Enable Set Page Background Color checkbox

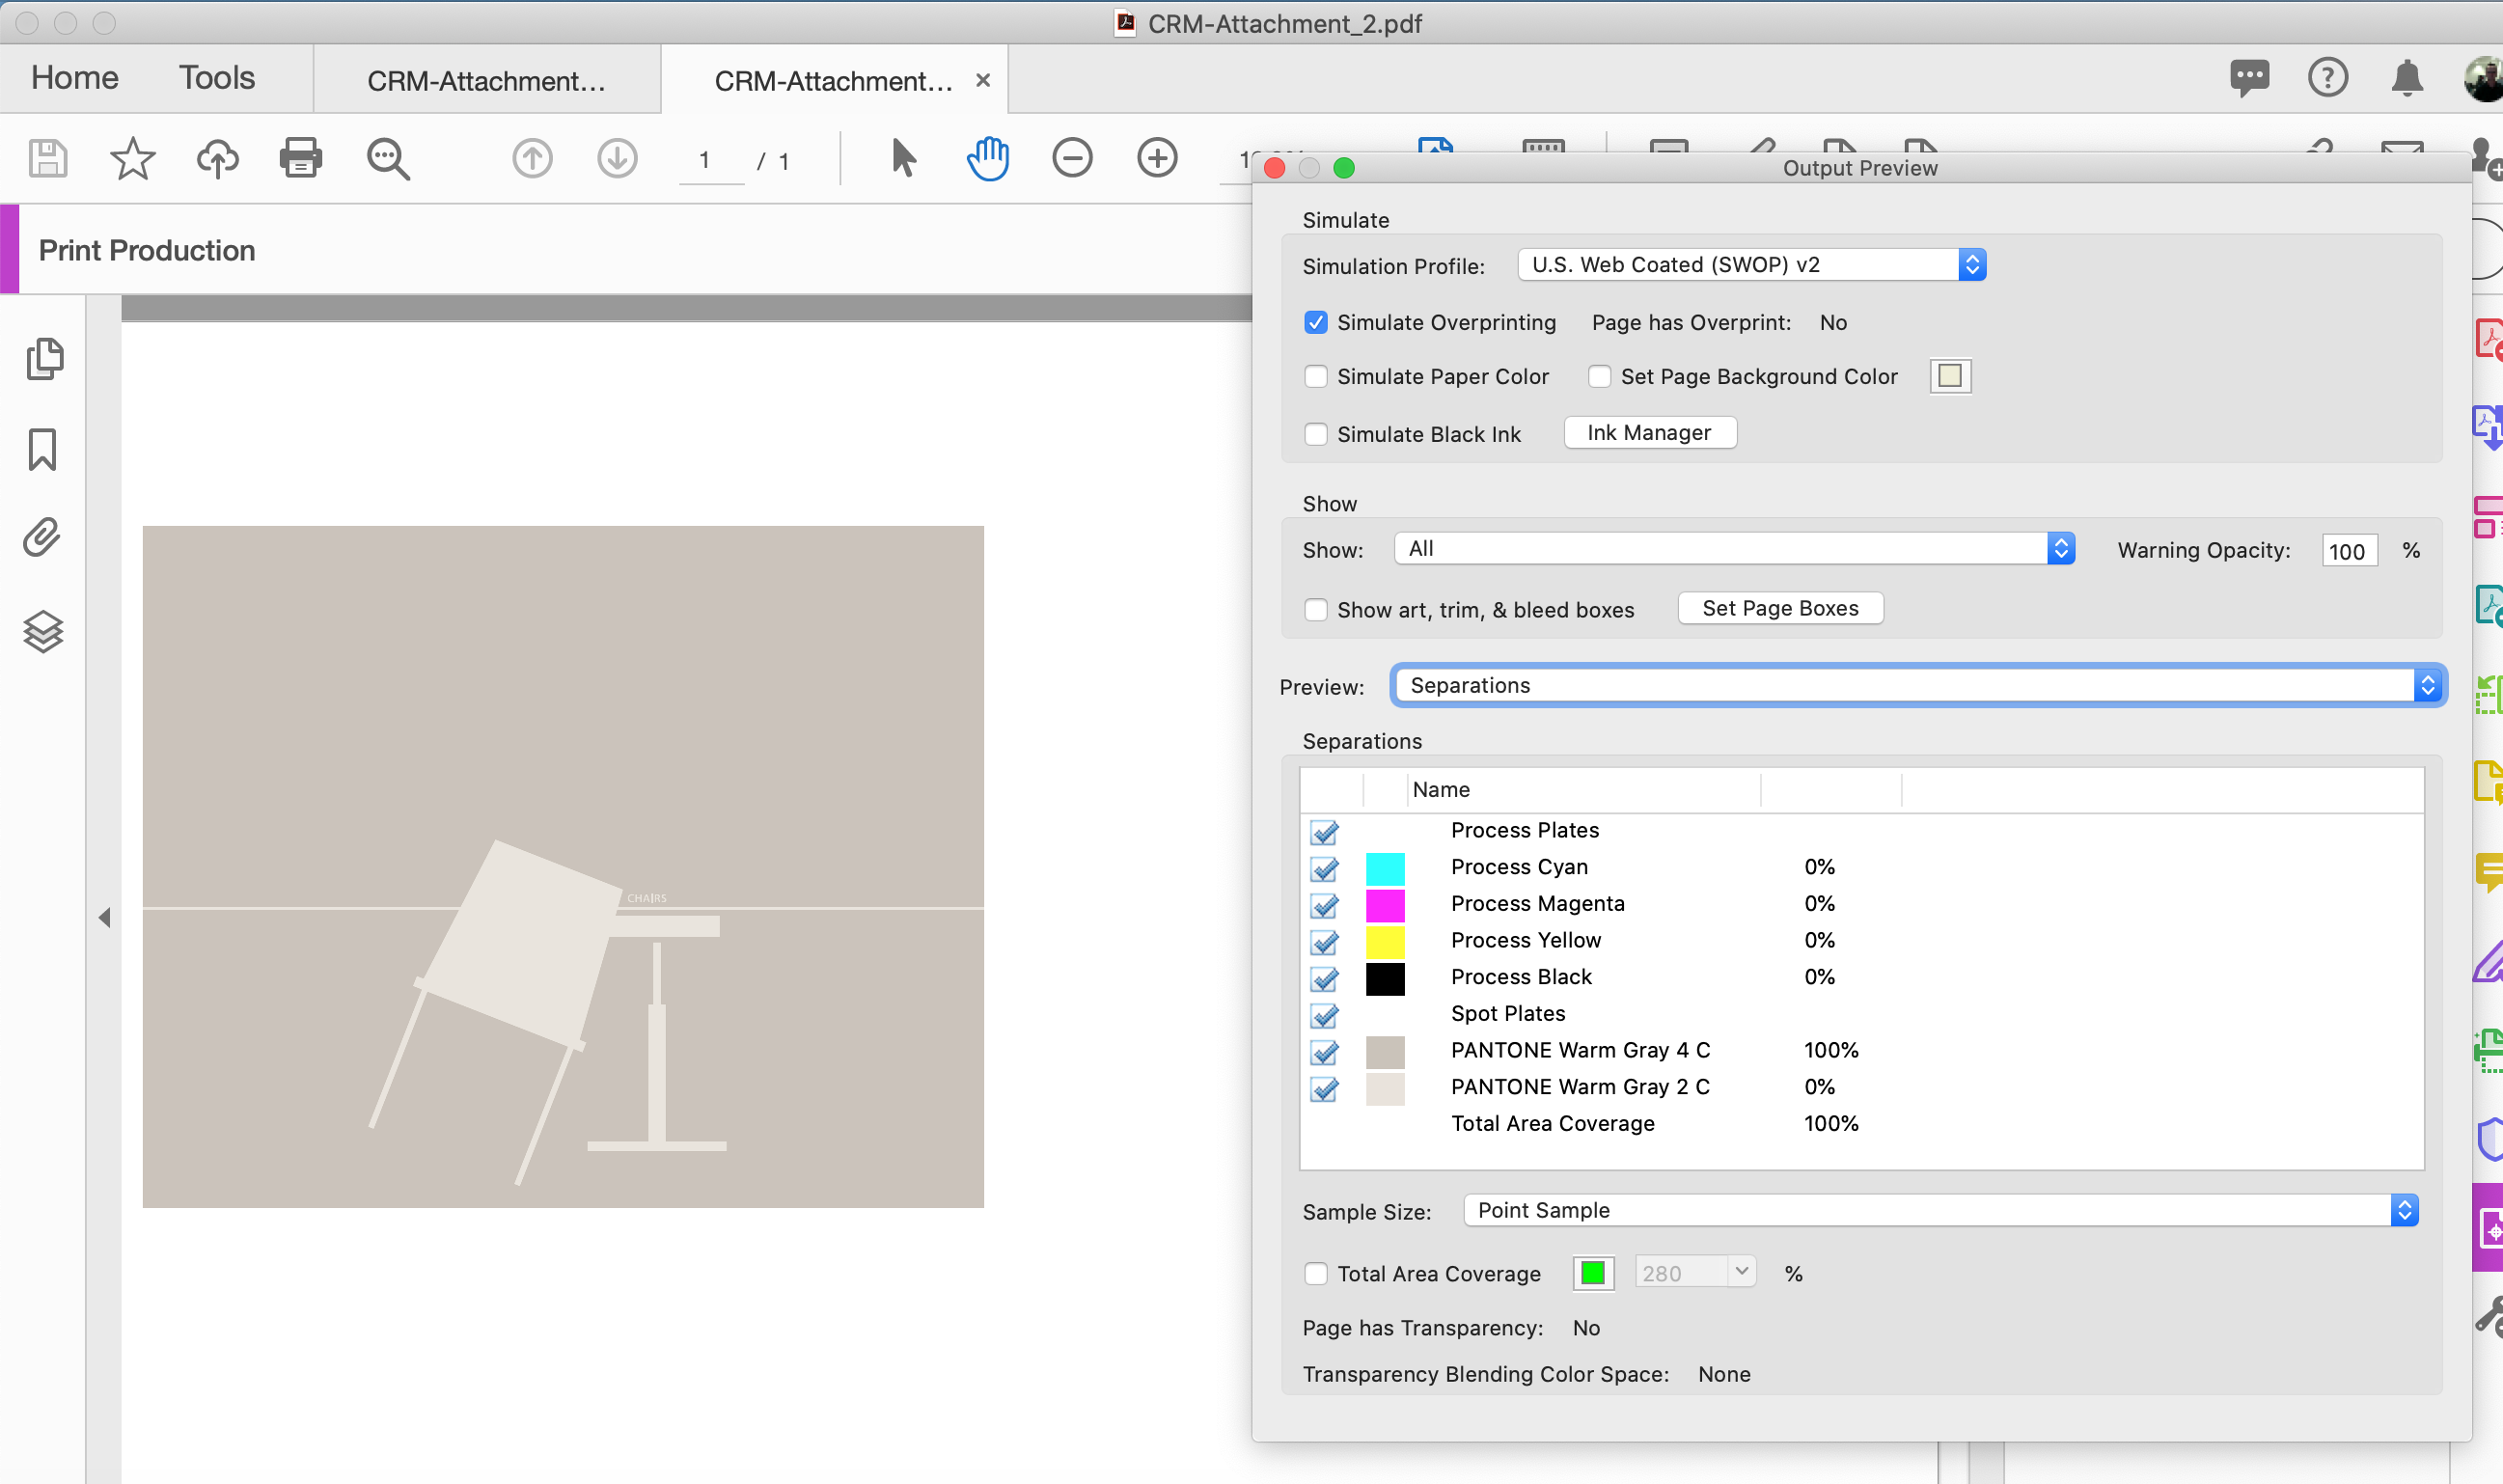[x=1599, y=376]
